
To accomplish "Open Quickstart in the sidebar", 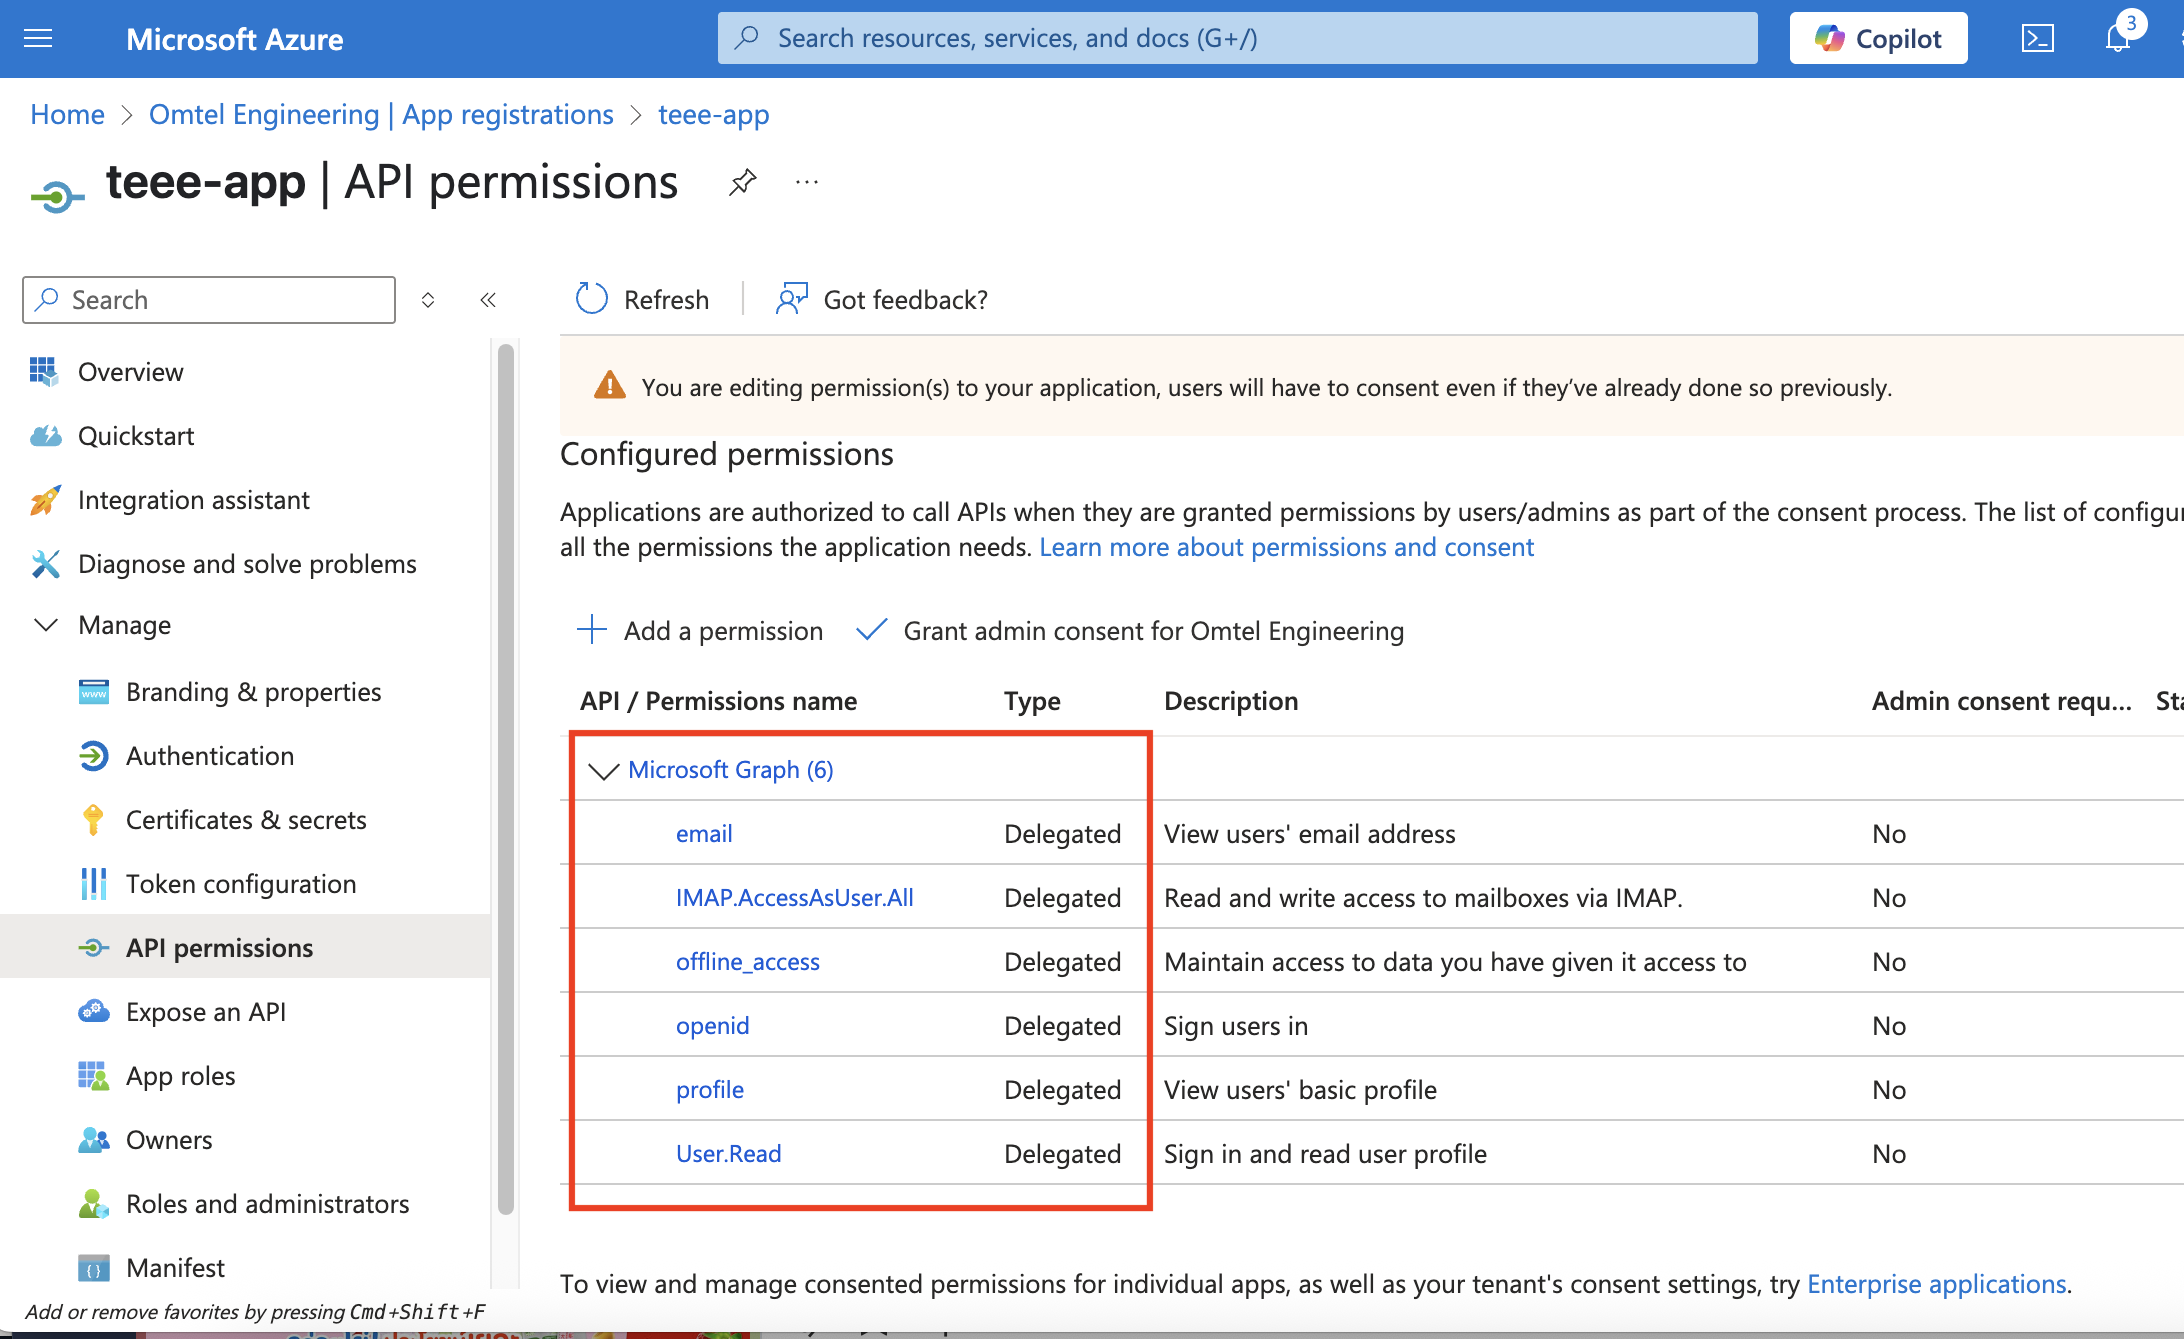I will click(x=136, y=436).
